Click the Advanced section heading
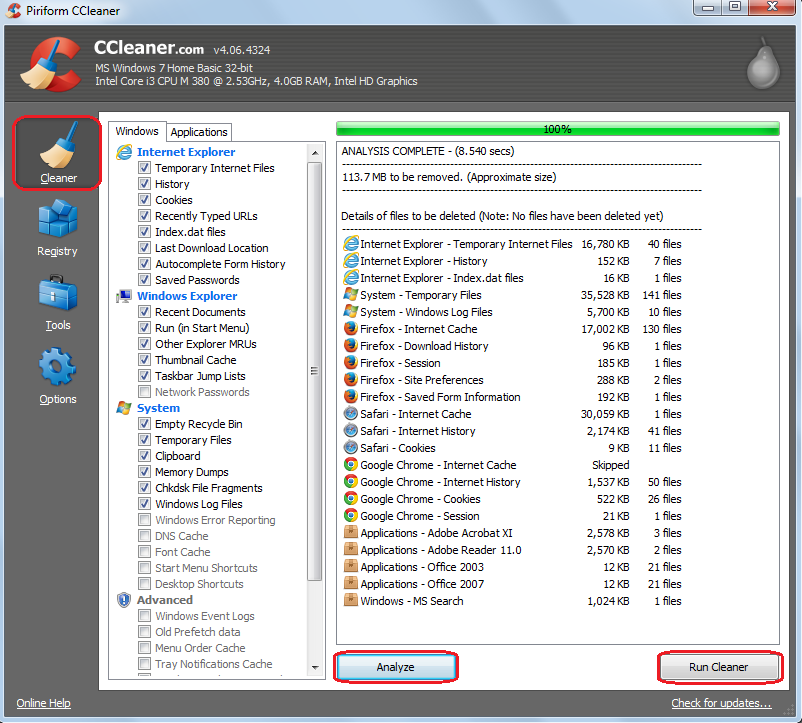The width and height of the screenshot is (802, 723). coord(165,600)
